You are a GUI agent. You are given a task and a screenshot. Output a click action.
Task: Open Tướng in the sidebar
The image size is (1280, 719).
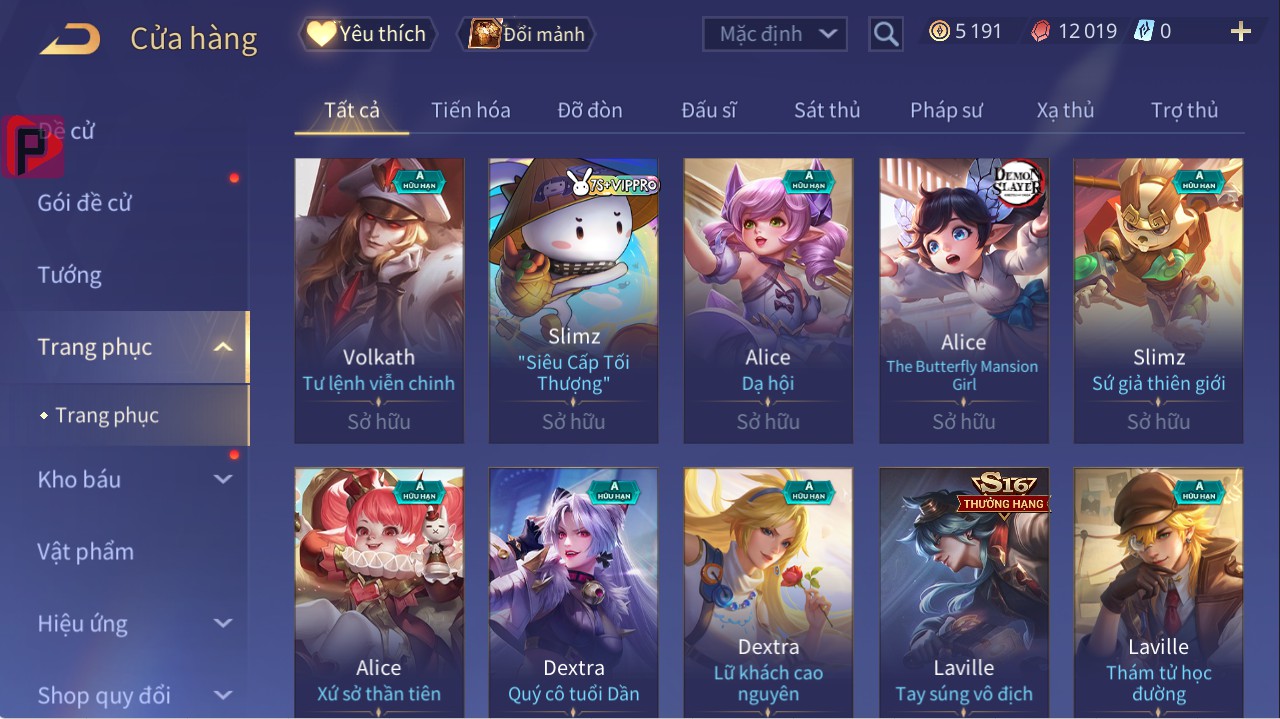70,275
